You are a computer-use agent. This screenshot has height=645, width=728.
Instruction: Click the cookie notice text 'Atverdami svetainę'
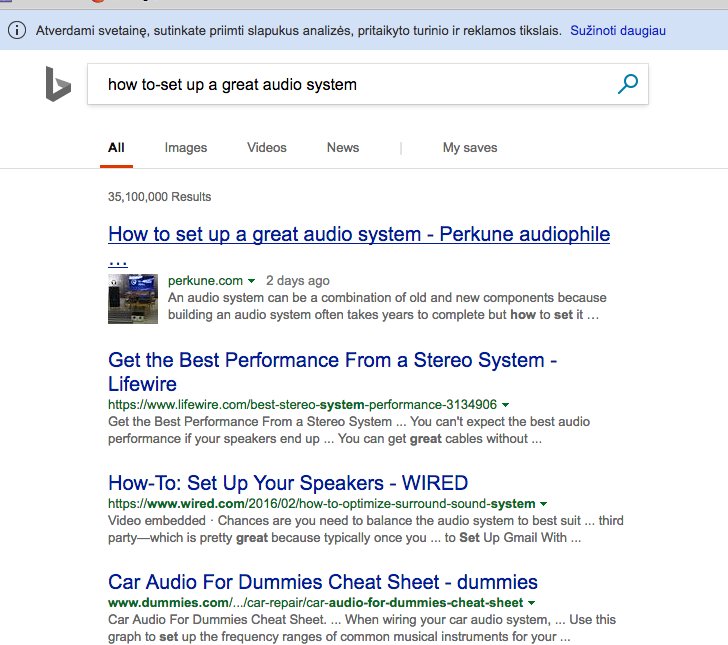(x=299, y=31)
